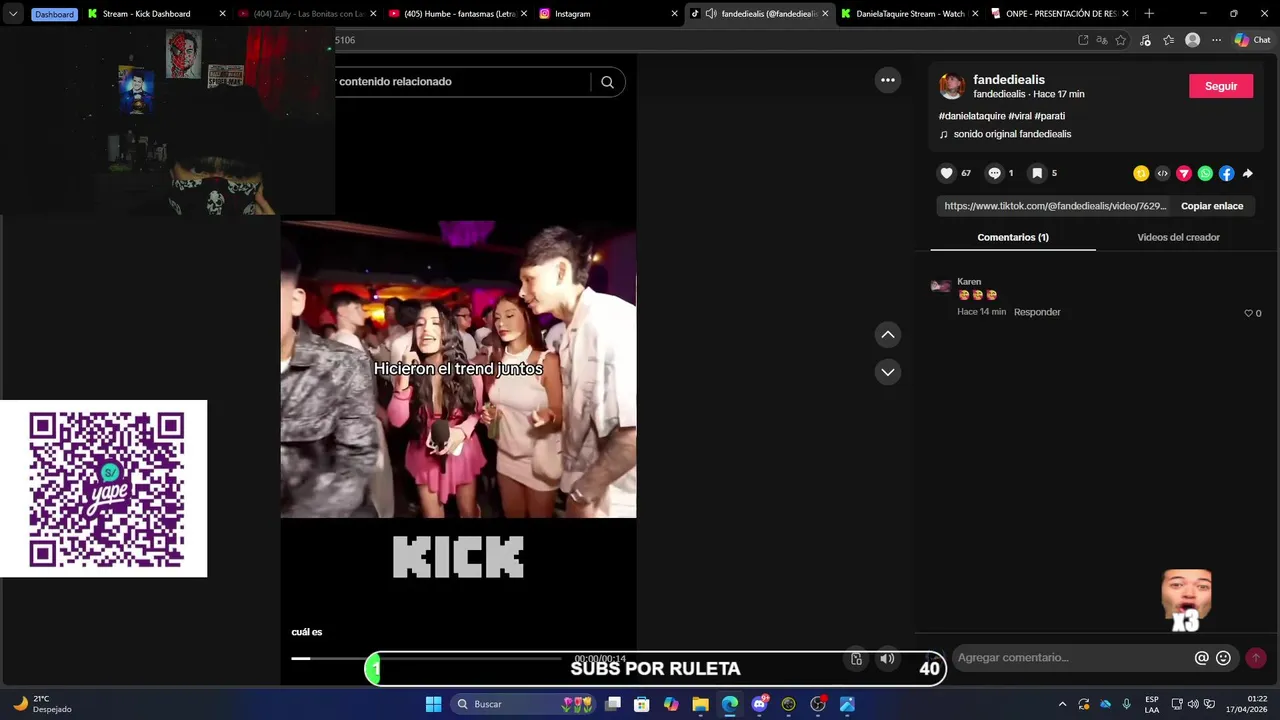Toggle the player mode icon beside volume
1280x720 pixels.
click(x=856, y=658)
